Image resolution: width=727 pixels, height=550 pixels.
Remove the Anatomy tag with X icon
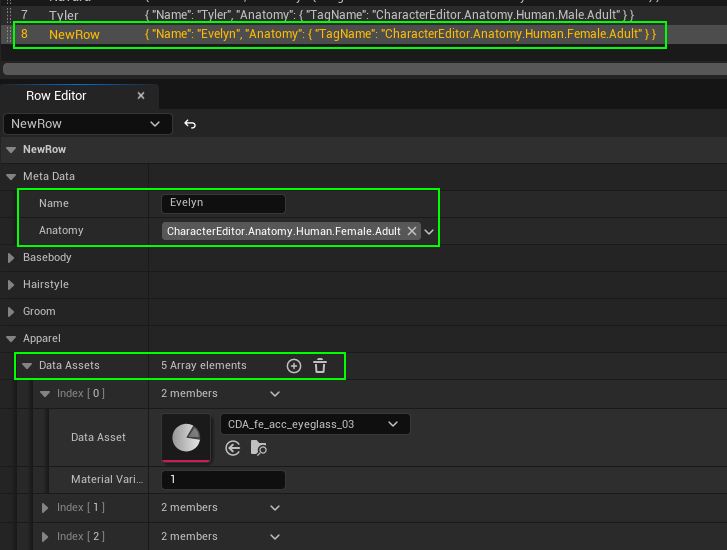[411, 231]
